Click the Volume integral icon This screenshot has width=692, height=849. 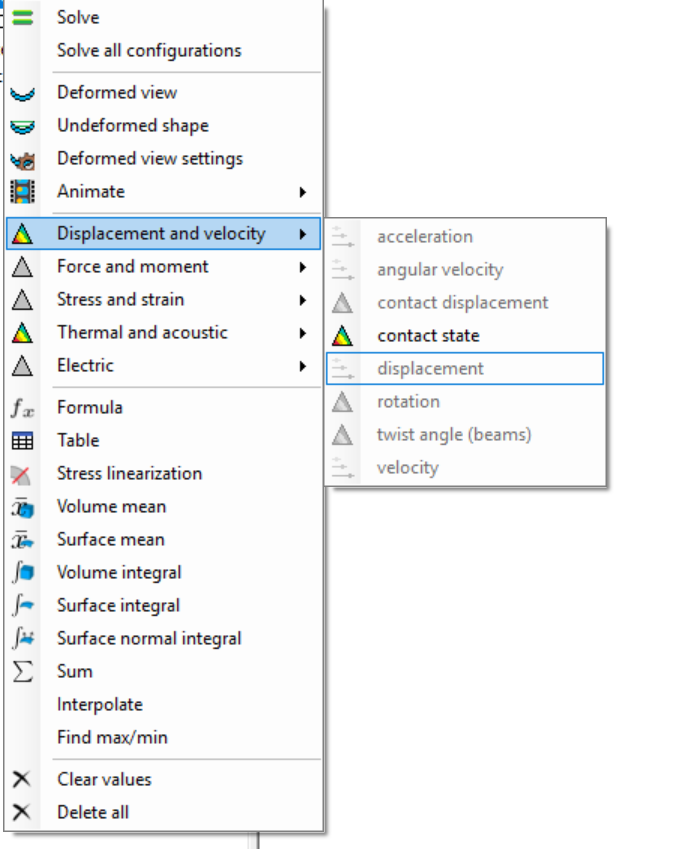(22, 573)
